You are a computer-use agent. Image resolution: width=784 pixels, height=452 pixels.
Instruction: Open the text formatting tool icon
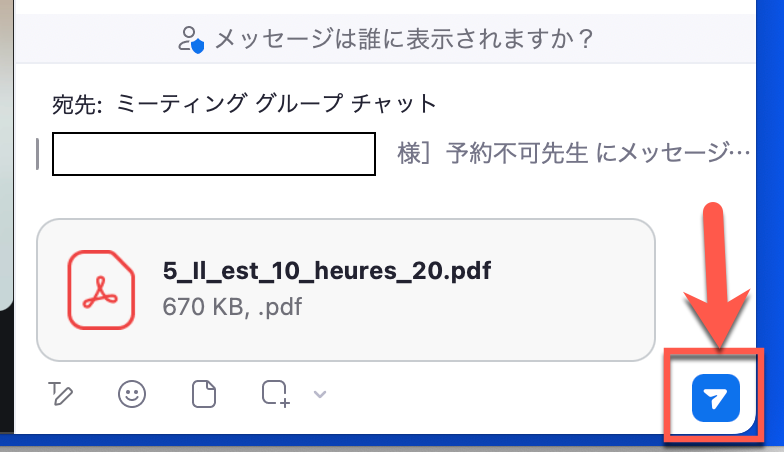point(60,394)
